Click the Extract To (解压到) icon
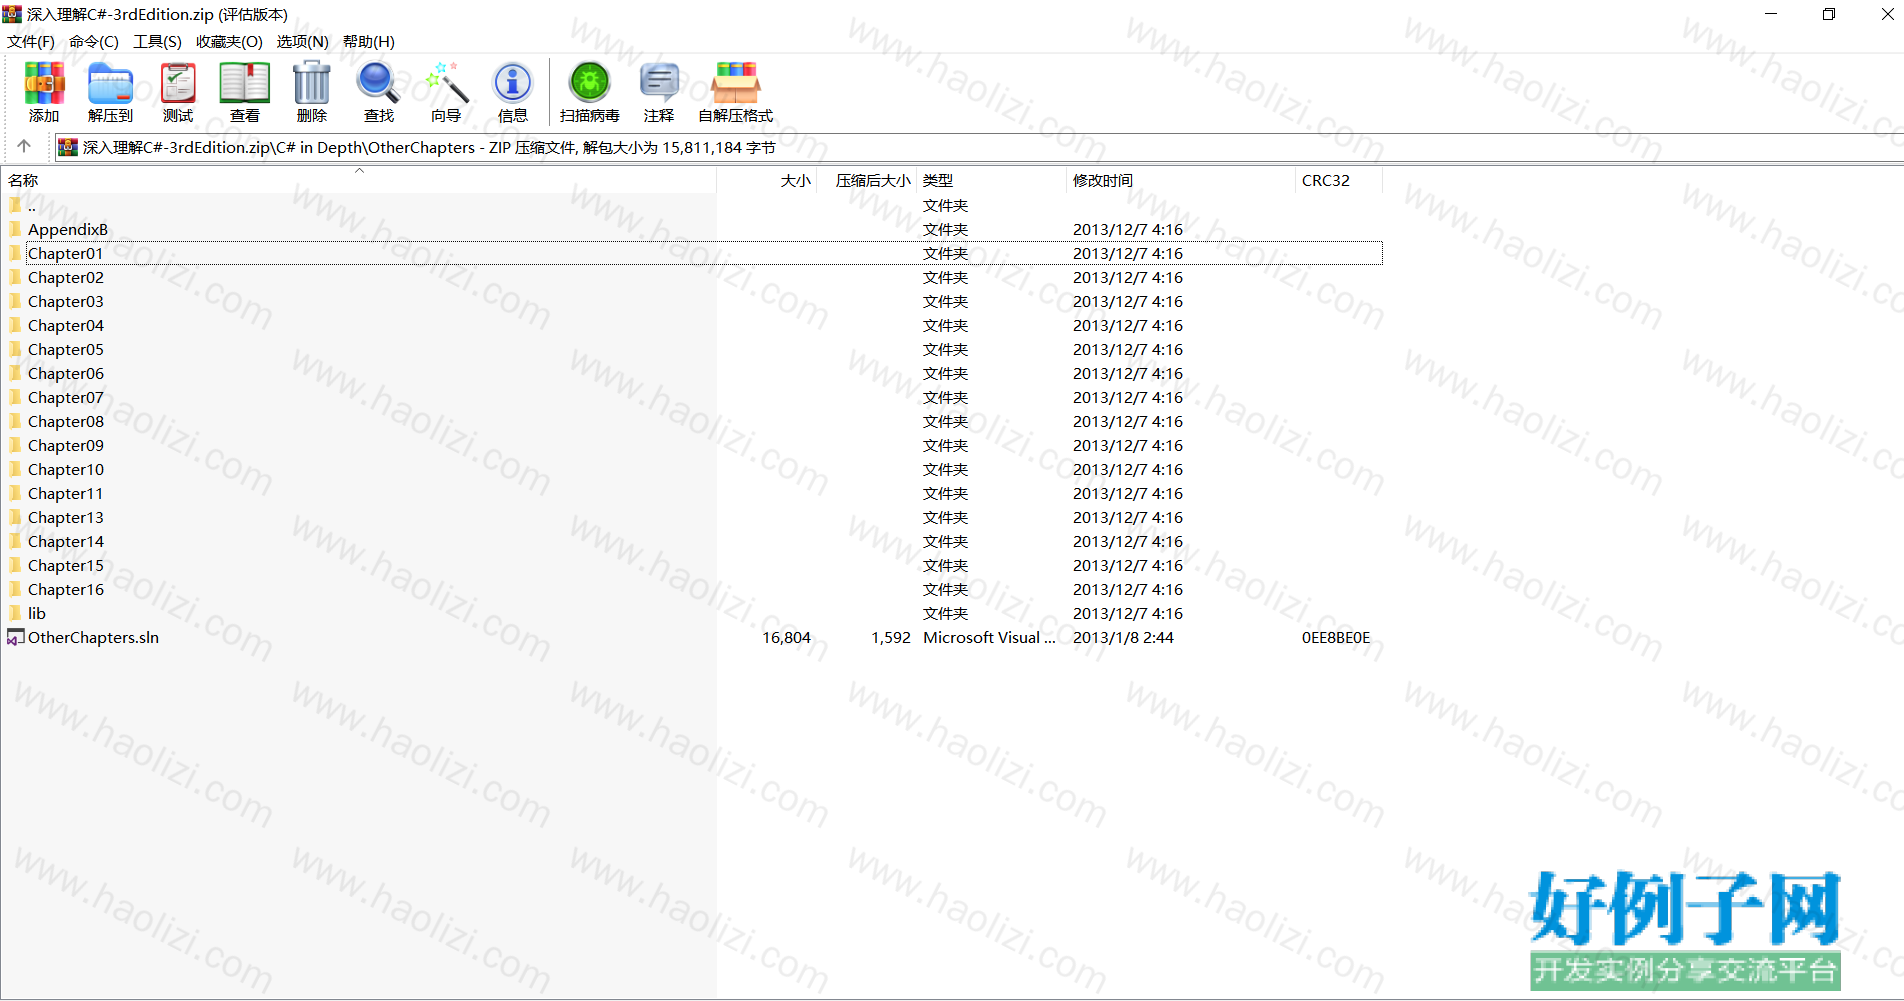The height and width of the screenshot is (1001, 1904). [x=110, y=83]
